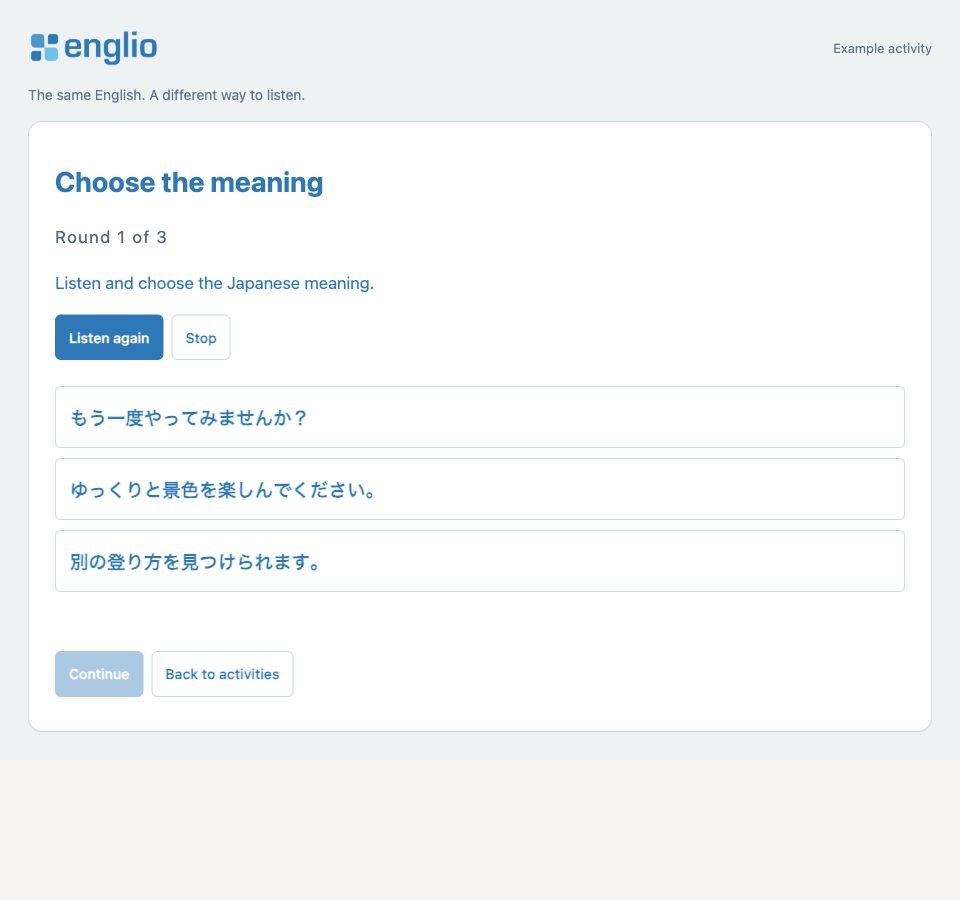Choose answer ゆっくりと景色を楽しんでください。
Screen dimensions: 960x900
pos(480,489)
